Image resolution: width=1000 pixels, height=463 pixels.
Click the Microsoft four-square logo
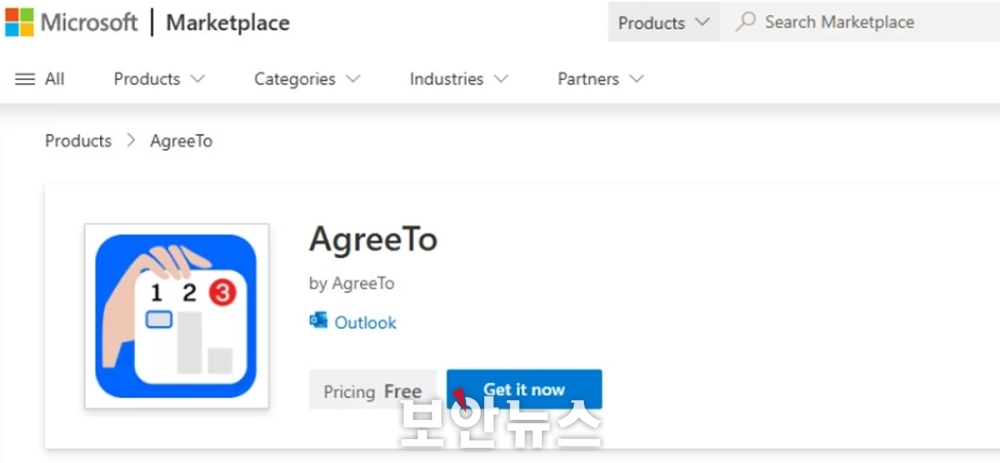pyautogui.click(x=19, y=23)
